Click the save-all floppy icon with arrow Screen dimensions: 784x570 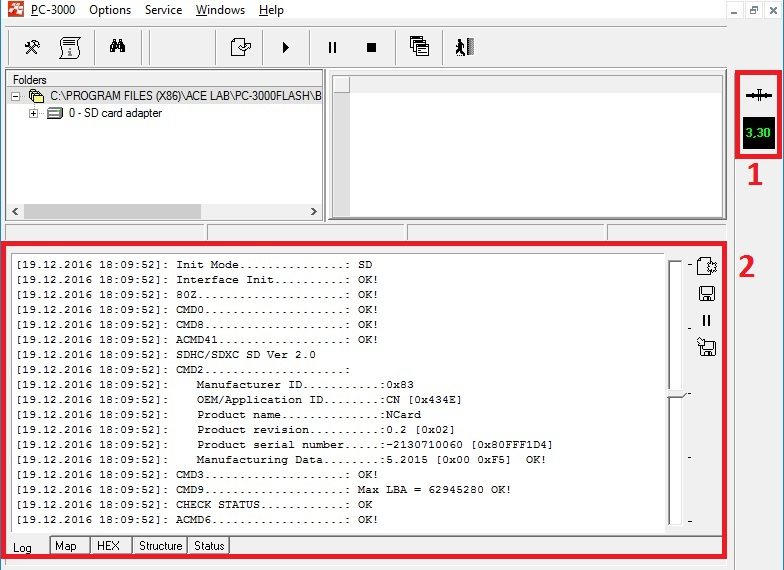coord(706,346)
